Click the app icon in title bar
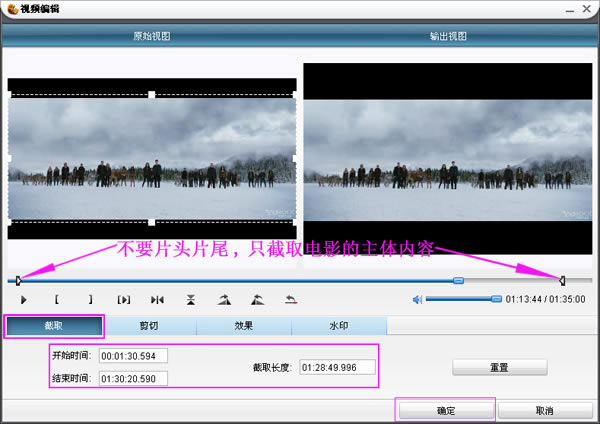600x424 pixels. click(13, 9)
